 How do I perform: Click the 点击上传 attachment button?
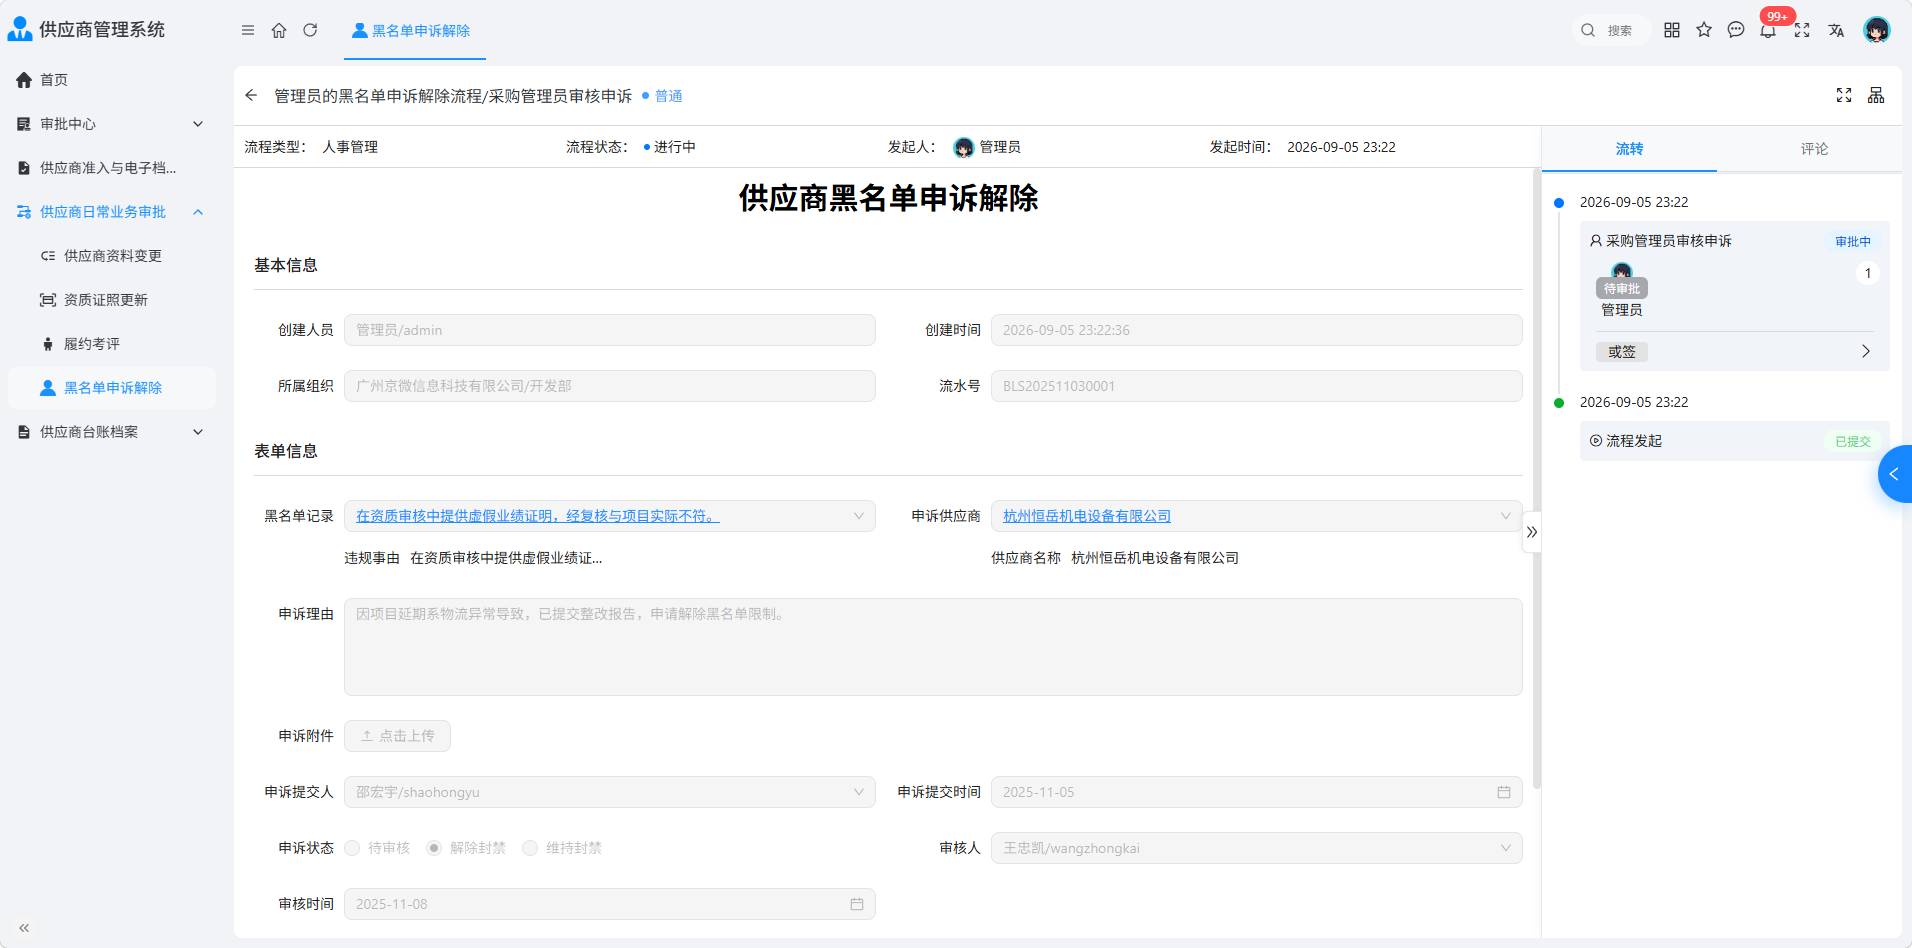tap(397, 736)
